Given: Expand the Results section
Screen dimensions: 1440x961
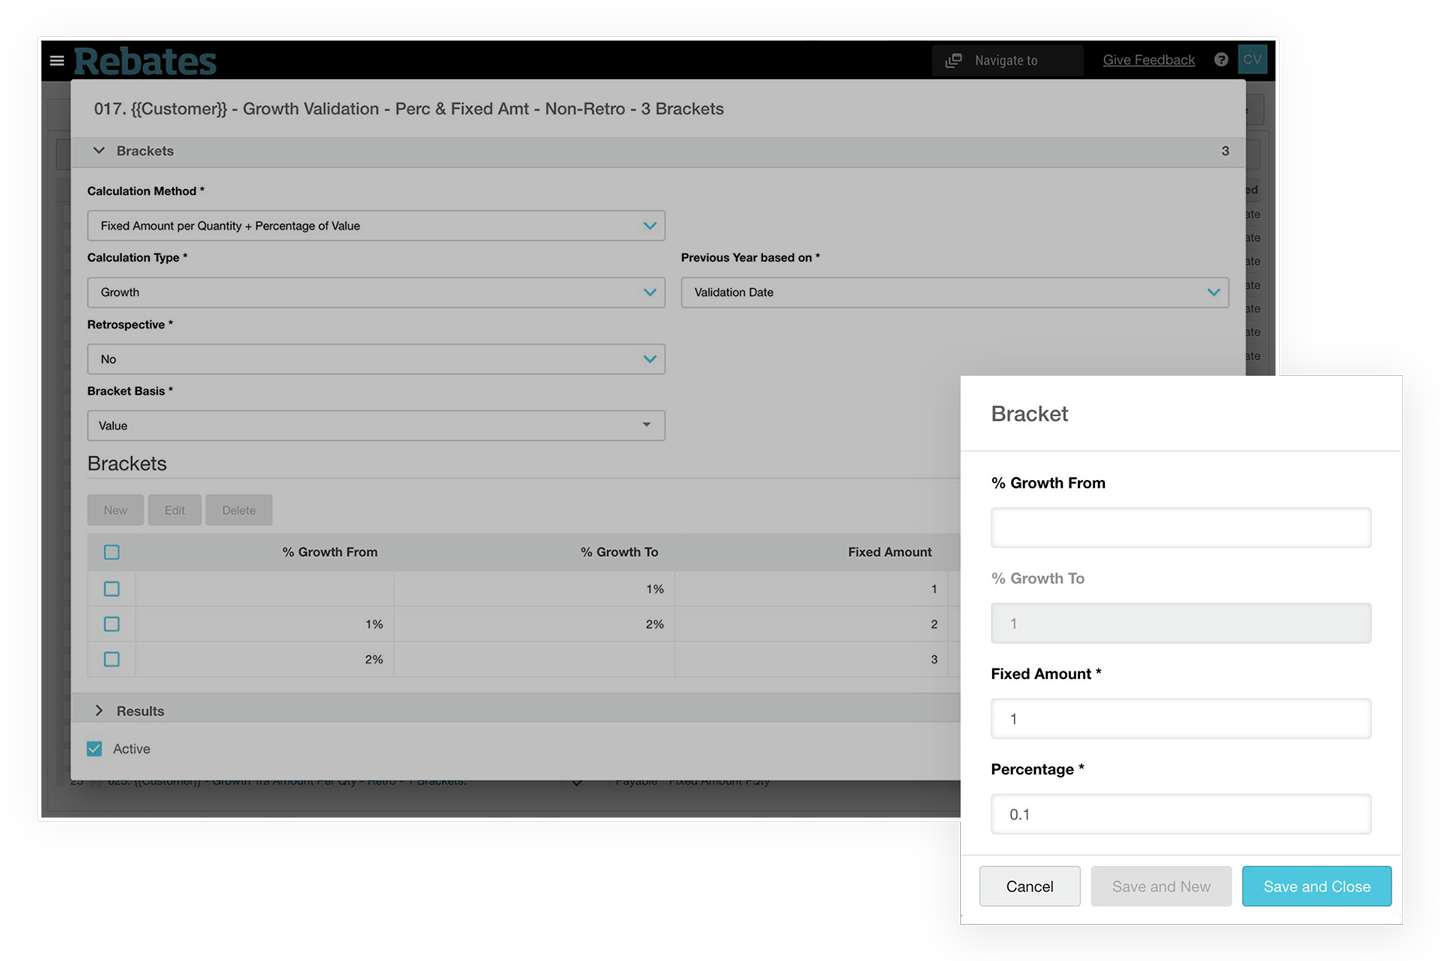Looking at the screenshot, I should pyautogui.click(x=99, y=711).
